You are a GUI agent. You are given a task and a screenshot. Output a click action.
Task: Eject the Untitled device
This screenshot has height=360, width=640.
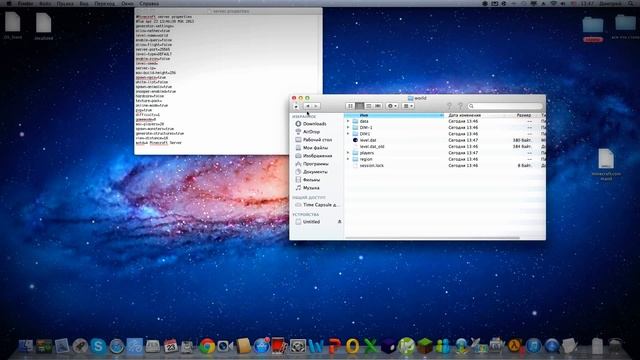(339, 222)
